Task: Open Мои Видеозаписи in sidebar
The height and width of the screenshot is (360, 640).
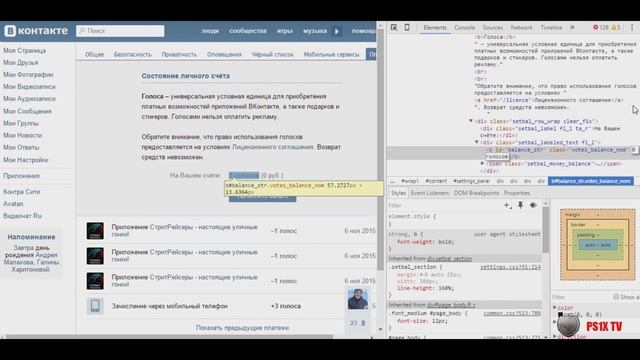Action: [x=29, y=87]
